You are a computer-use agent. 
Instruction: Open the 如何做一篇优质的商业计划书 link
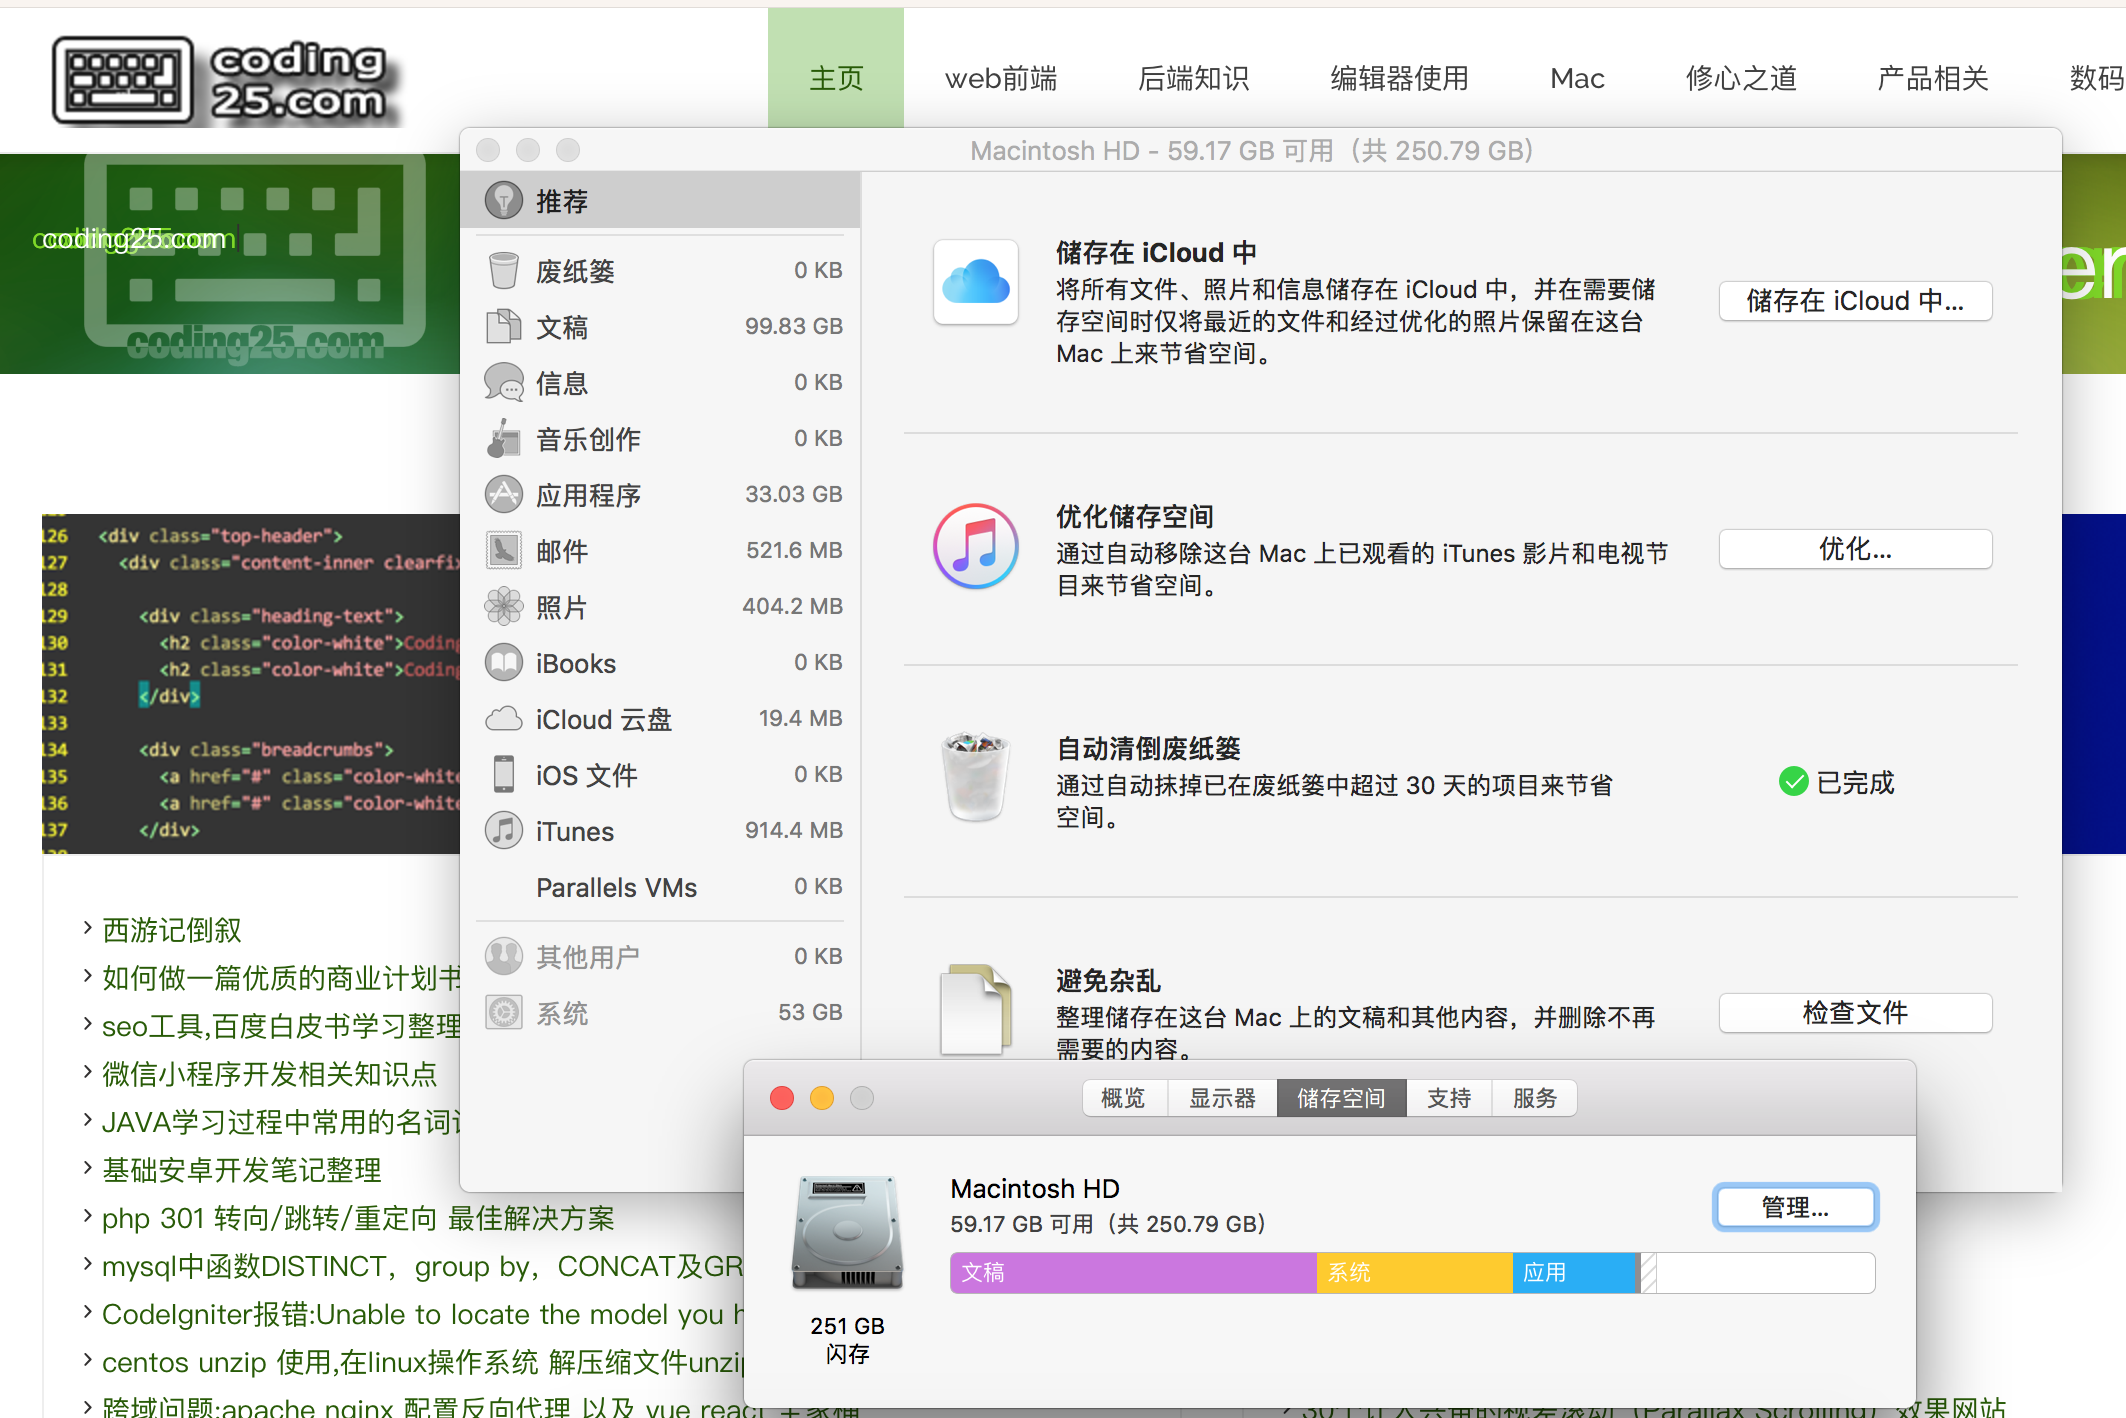[x=281, y=978]
